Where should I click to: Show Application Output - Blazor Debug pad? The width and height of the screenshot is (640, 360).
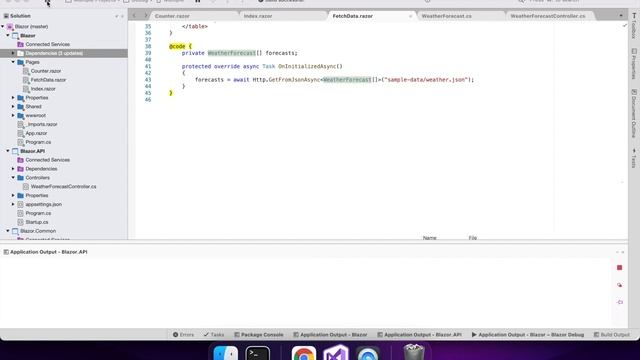[x=528, y=335]
